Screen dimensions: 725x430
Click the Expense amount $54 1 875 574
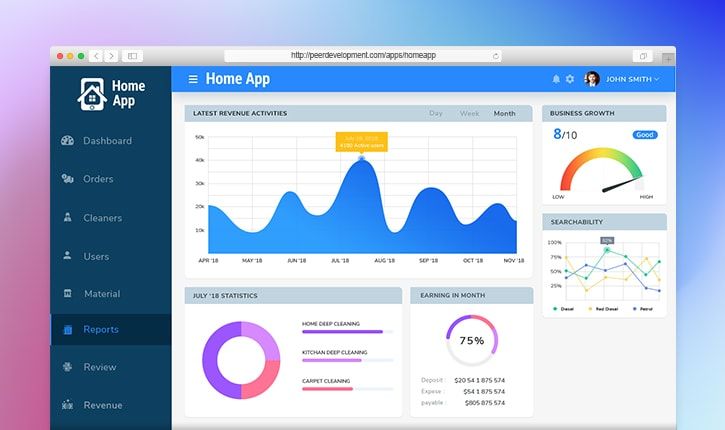point(484,392)
